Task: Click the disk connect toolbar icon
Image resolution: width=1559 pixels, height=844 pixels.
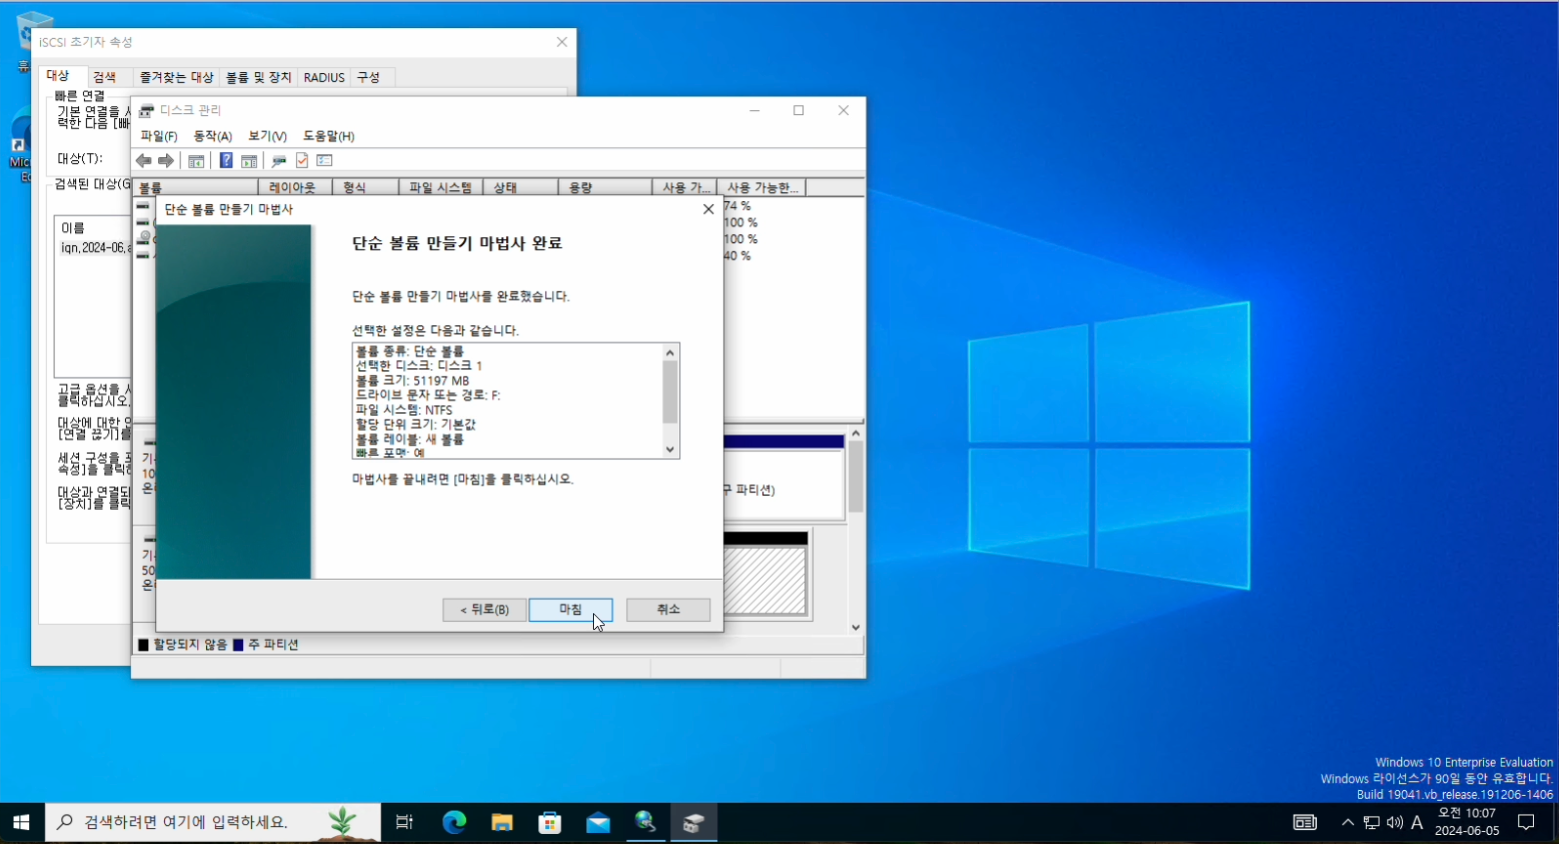Action: tap(279, 161)
